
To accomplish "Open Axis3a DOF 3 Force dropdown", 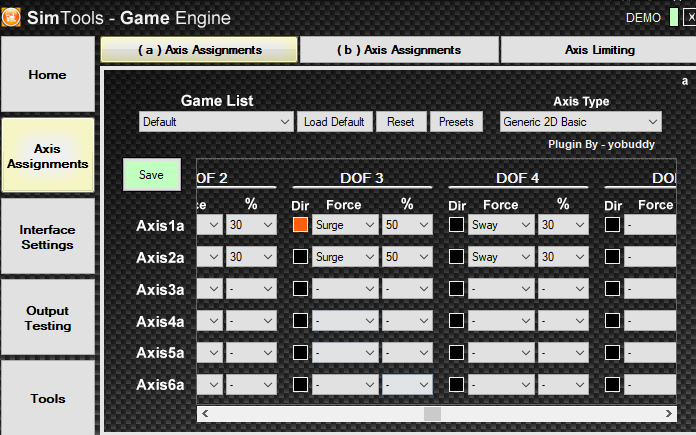I will pyautogui.click(x=345, y=289).
